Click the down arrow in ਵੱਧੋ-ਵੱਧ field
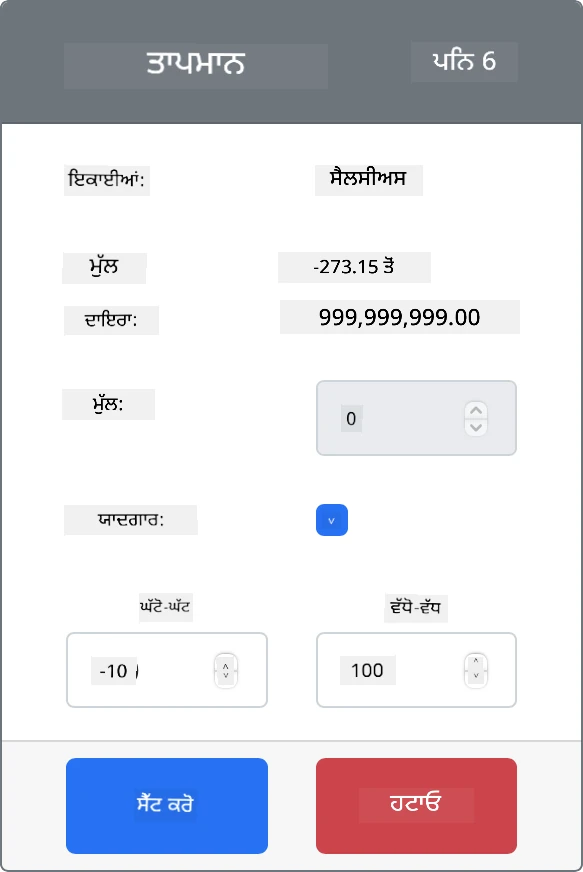Screen dimensions: 583x872 [476, 676]
